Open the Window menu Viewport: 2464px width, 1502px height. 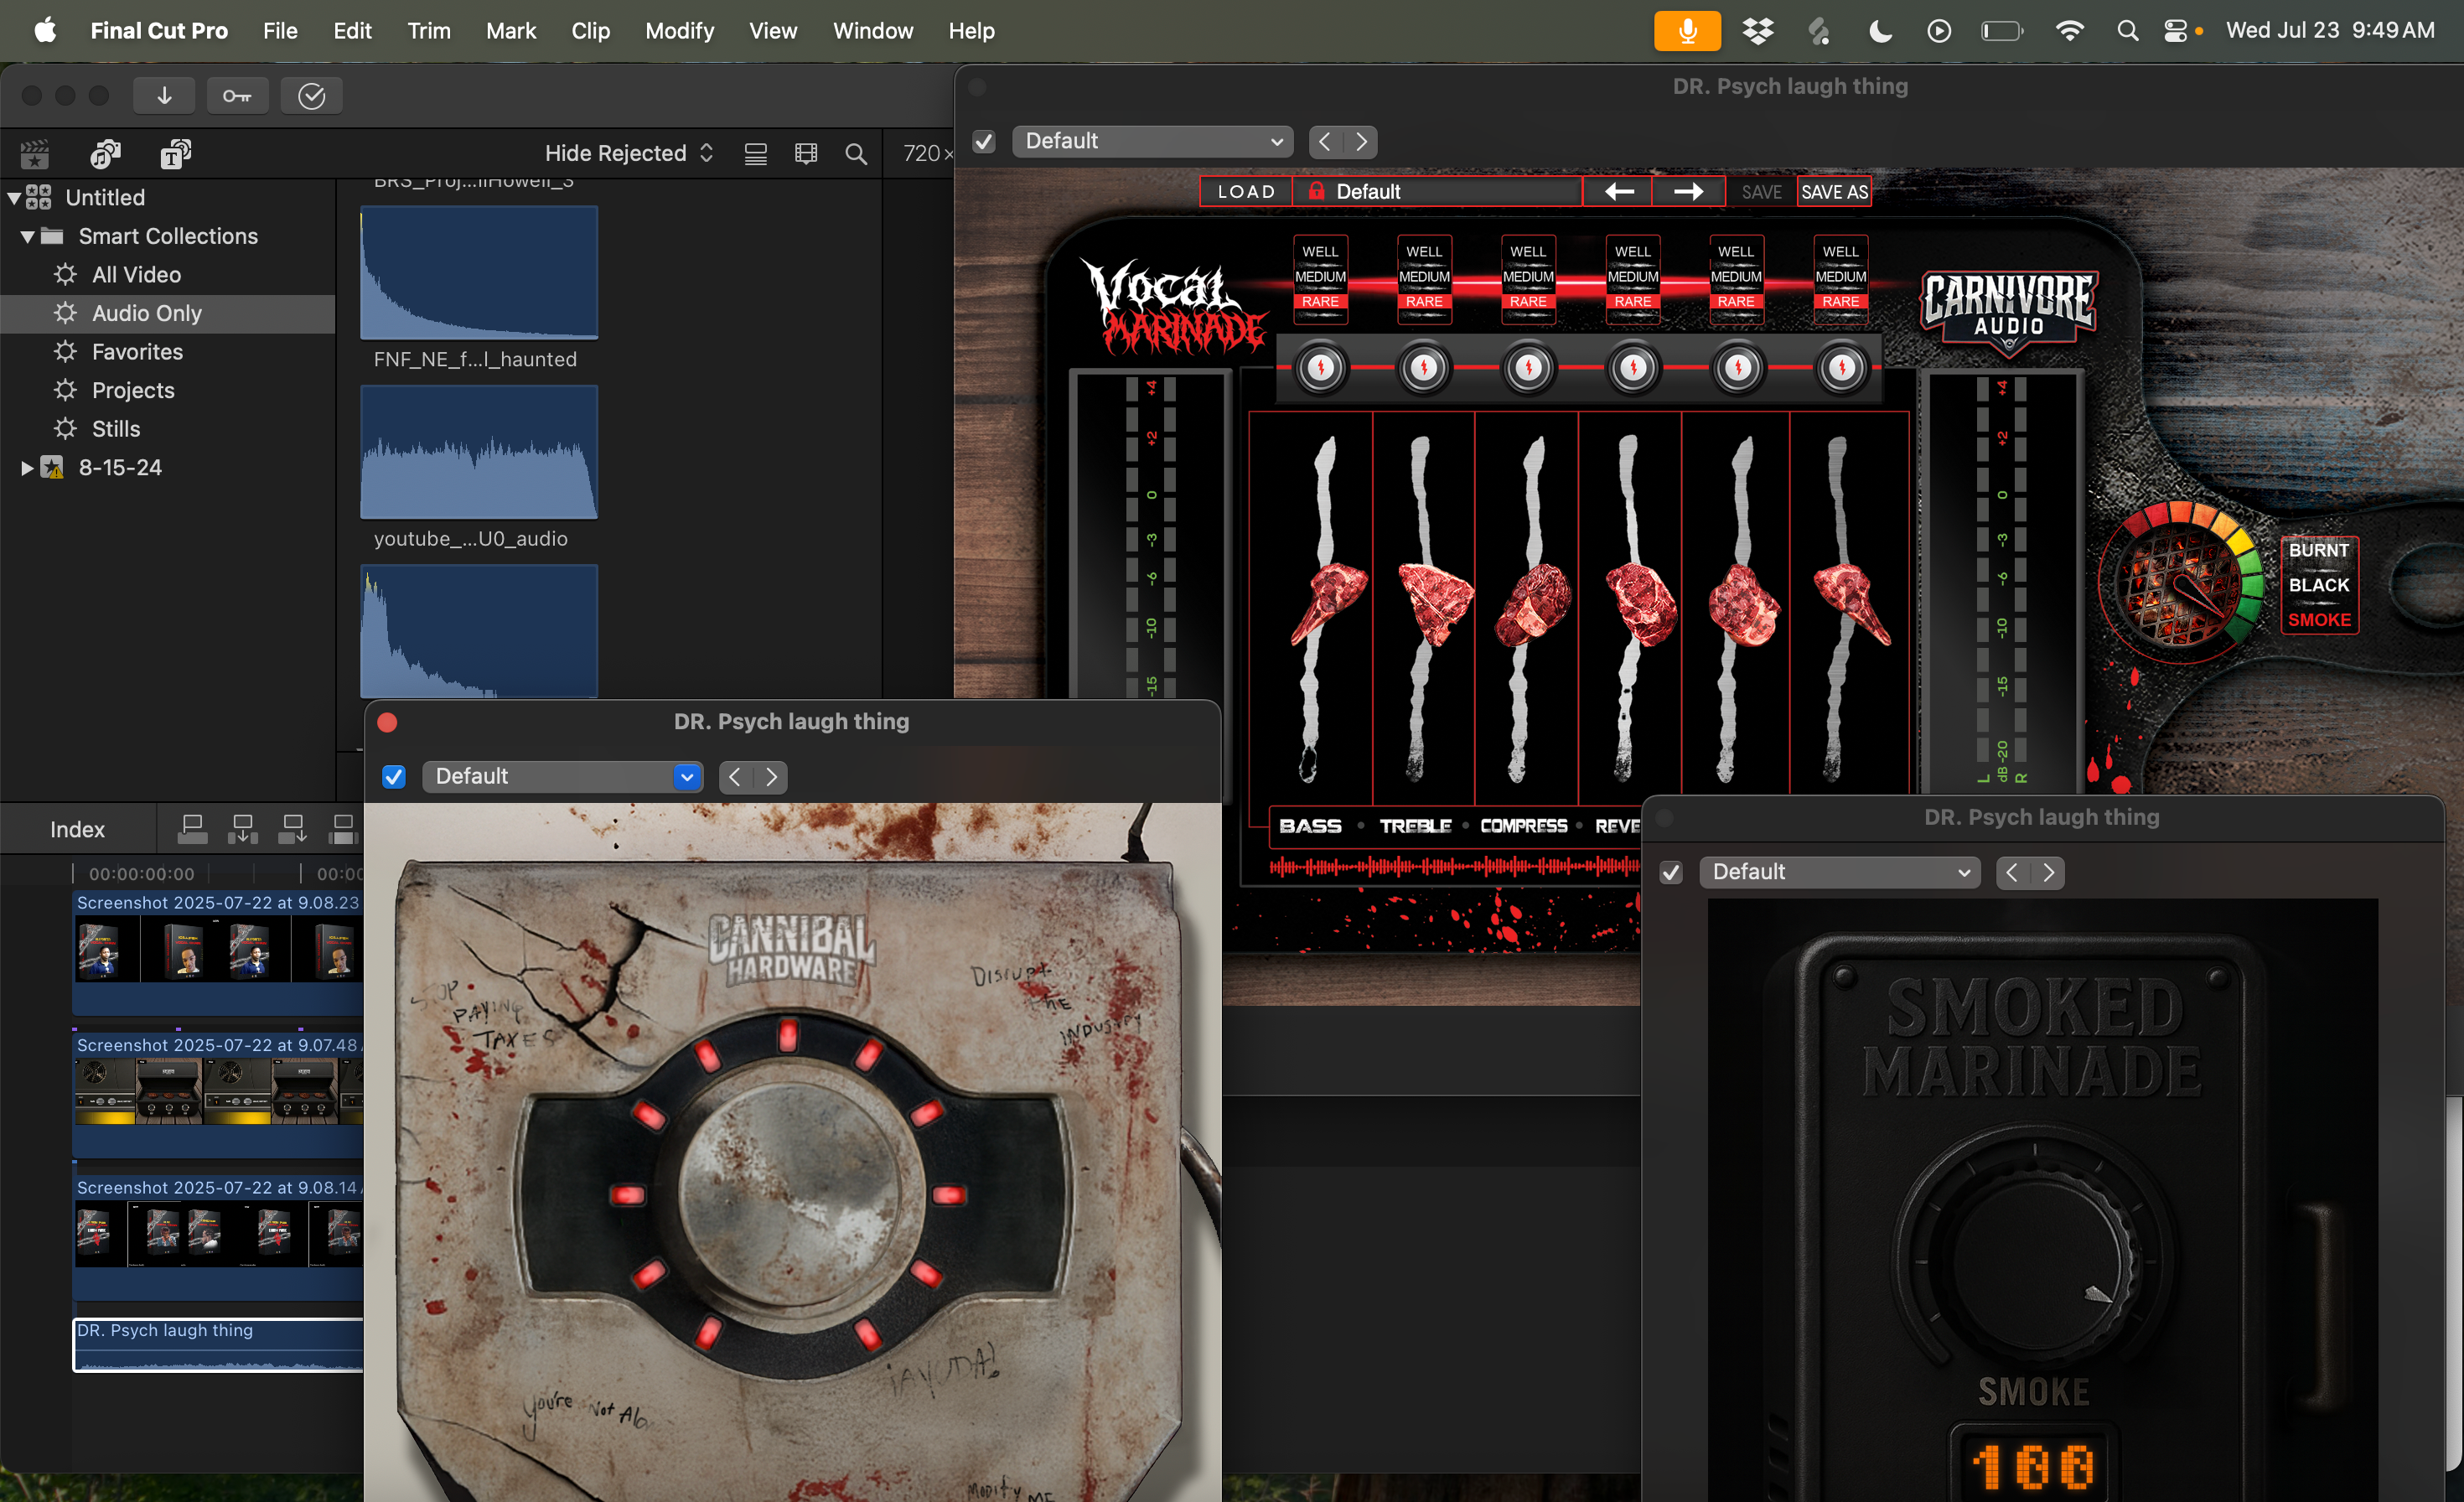click(x=872, y=31)
